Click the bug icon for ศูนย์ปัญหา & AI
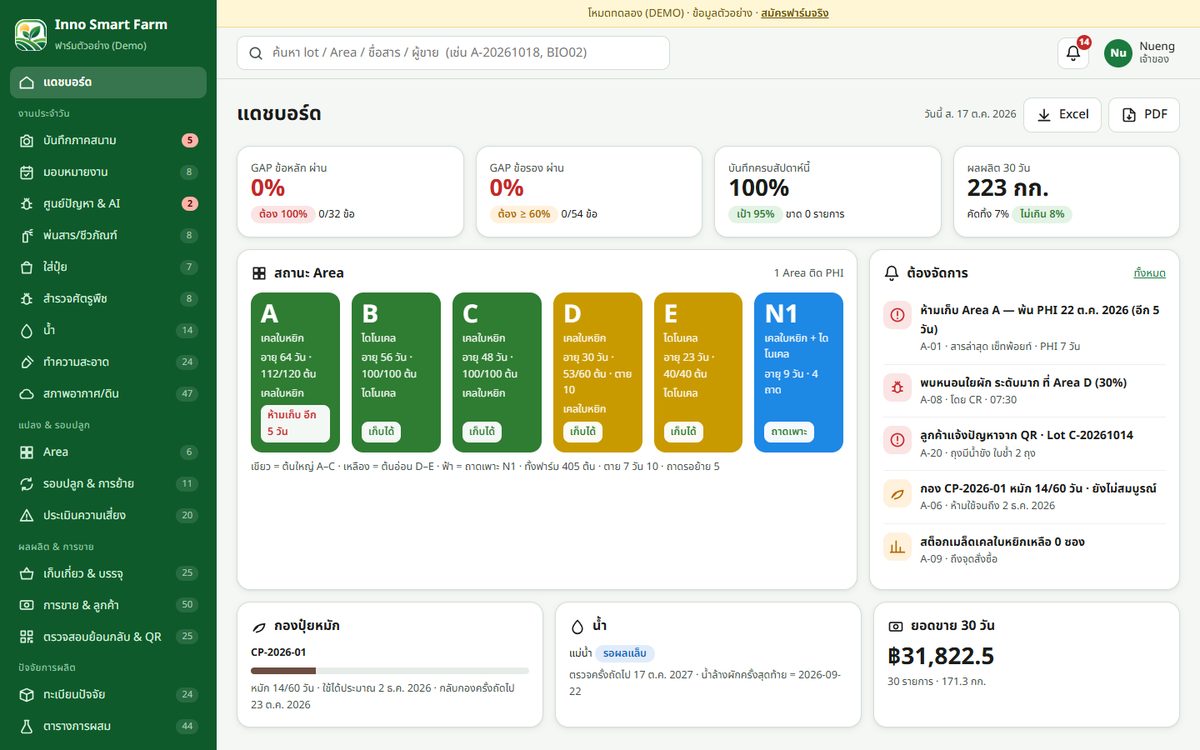The width and height of the screenshot is (1200, 750). pos(27,203)
